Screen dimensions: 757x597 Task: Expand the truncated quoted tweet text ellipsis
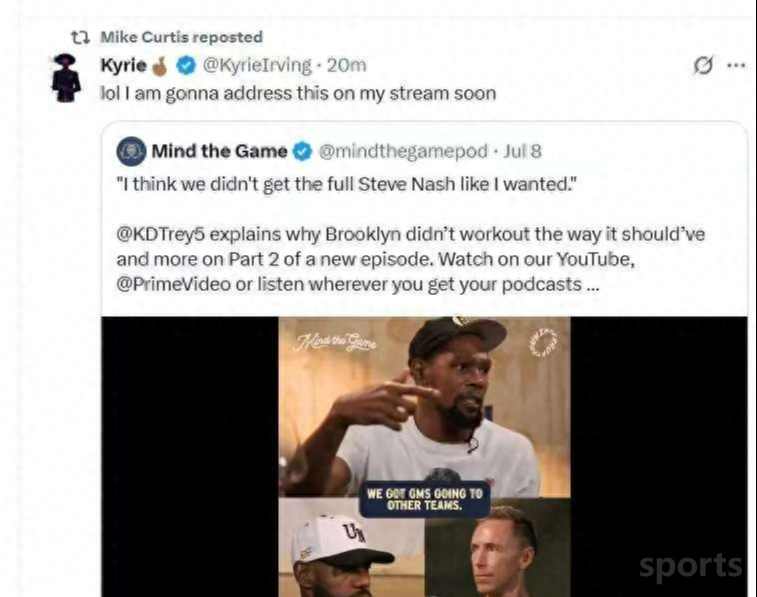592,285
